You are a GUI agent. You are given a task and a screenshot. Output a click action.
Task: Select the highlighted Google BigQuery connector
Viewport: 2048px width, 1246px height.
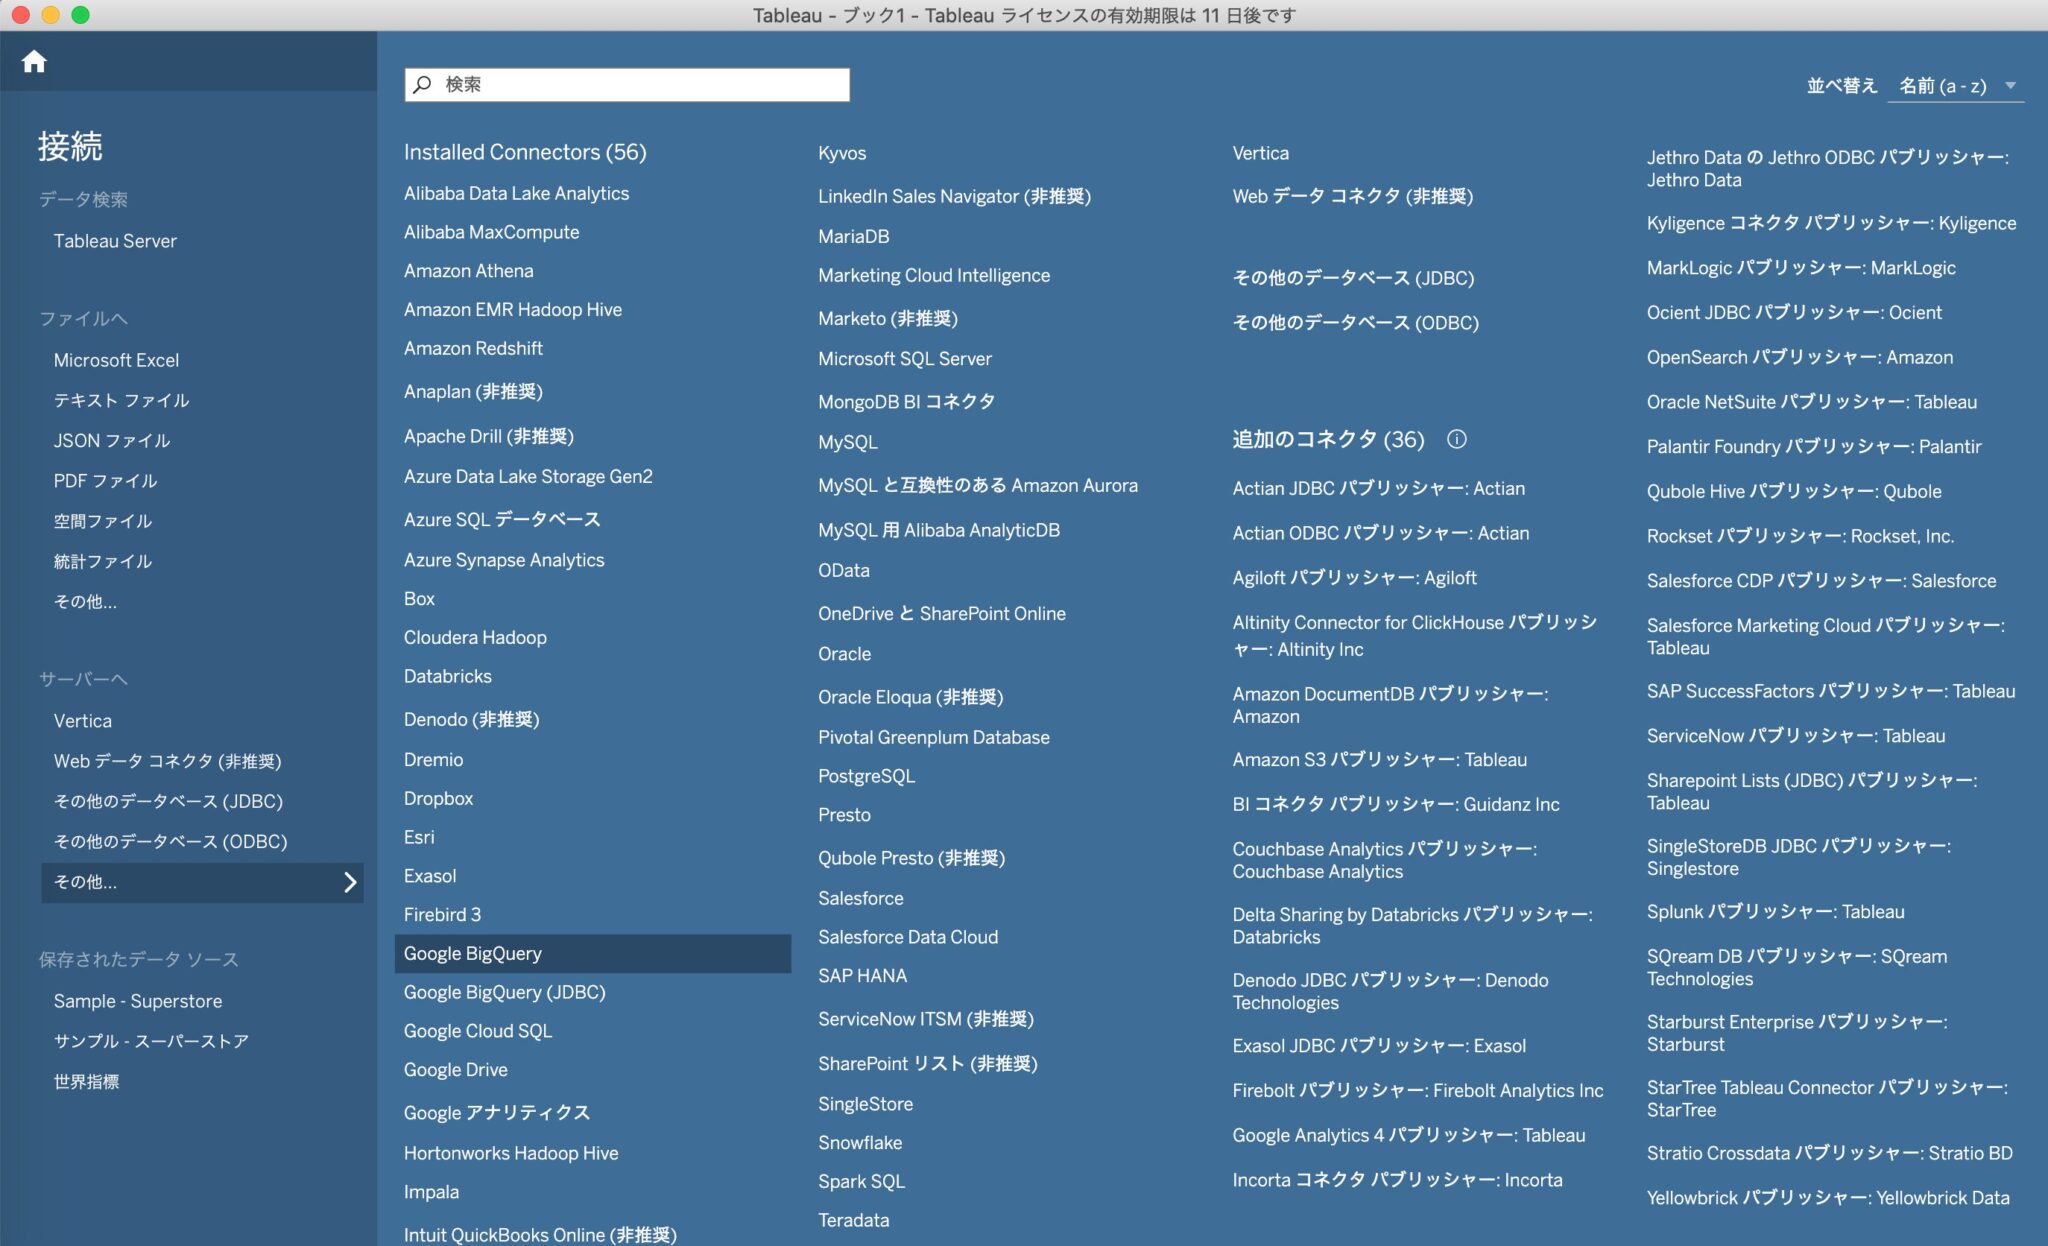click(x=474, y=953)
